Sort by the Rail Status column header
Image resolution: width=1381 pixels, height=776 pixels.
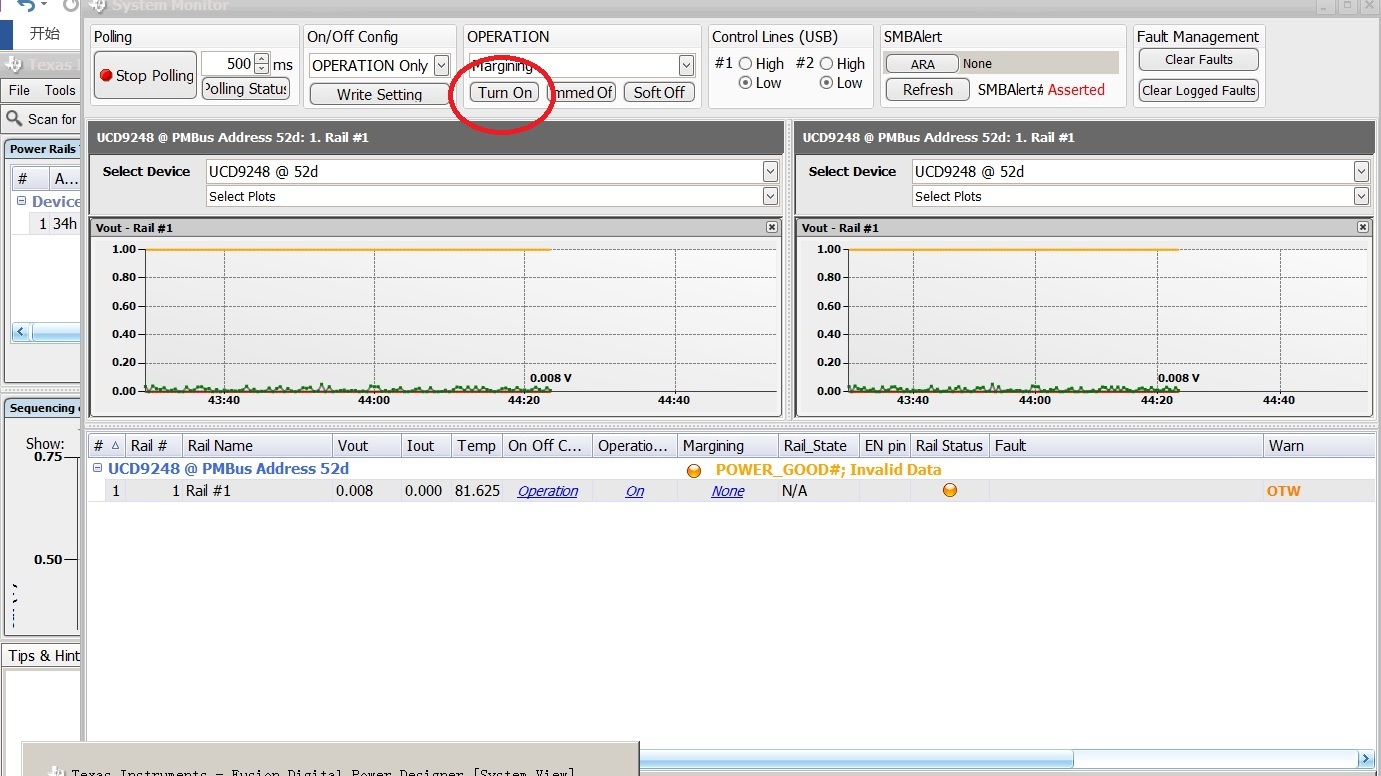950,446
